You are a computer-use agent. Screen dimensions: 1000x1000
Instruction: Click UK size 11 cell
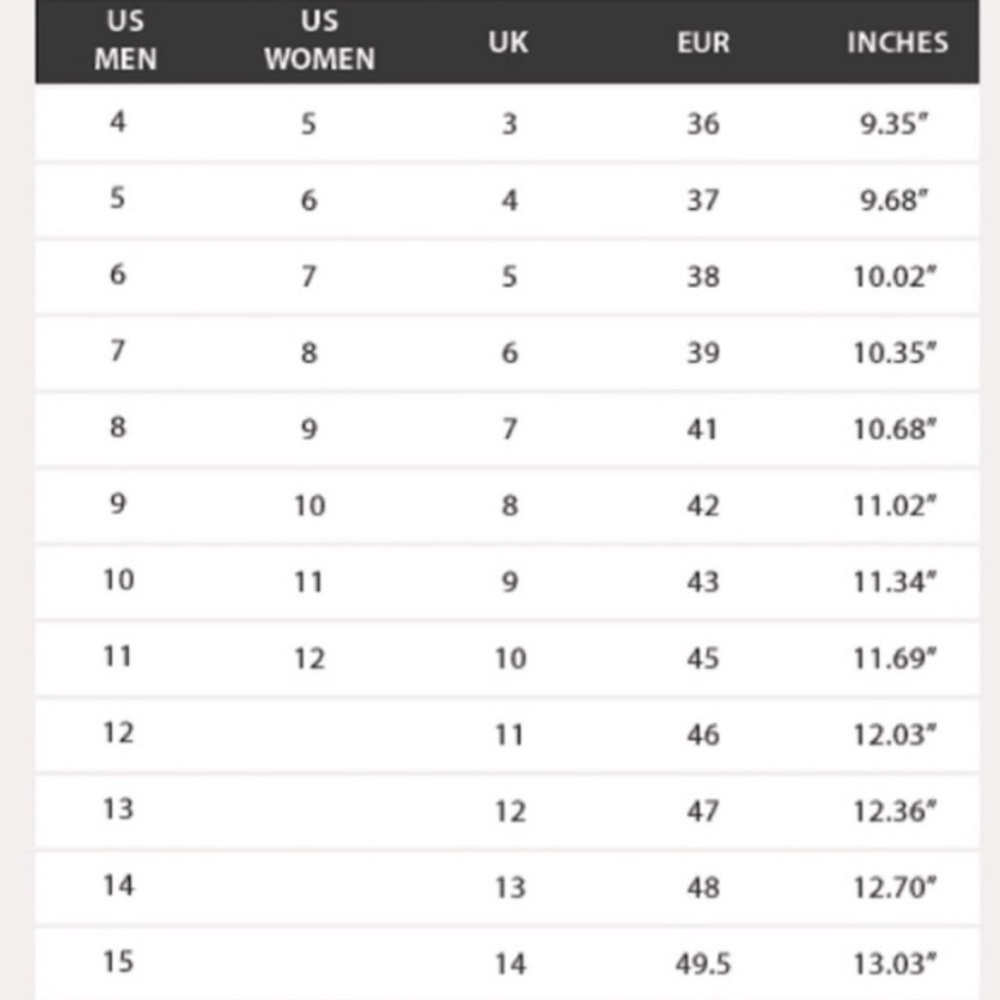510,735
